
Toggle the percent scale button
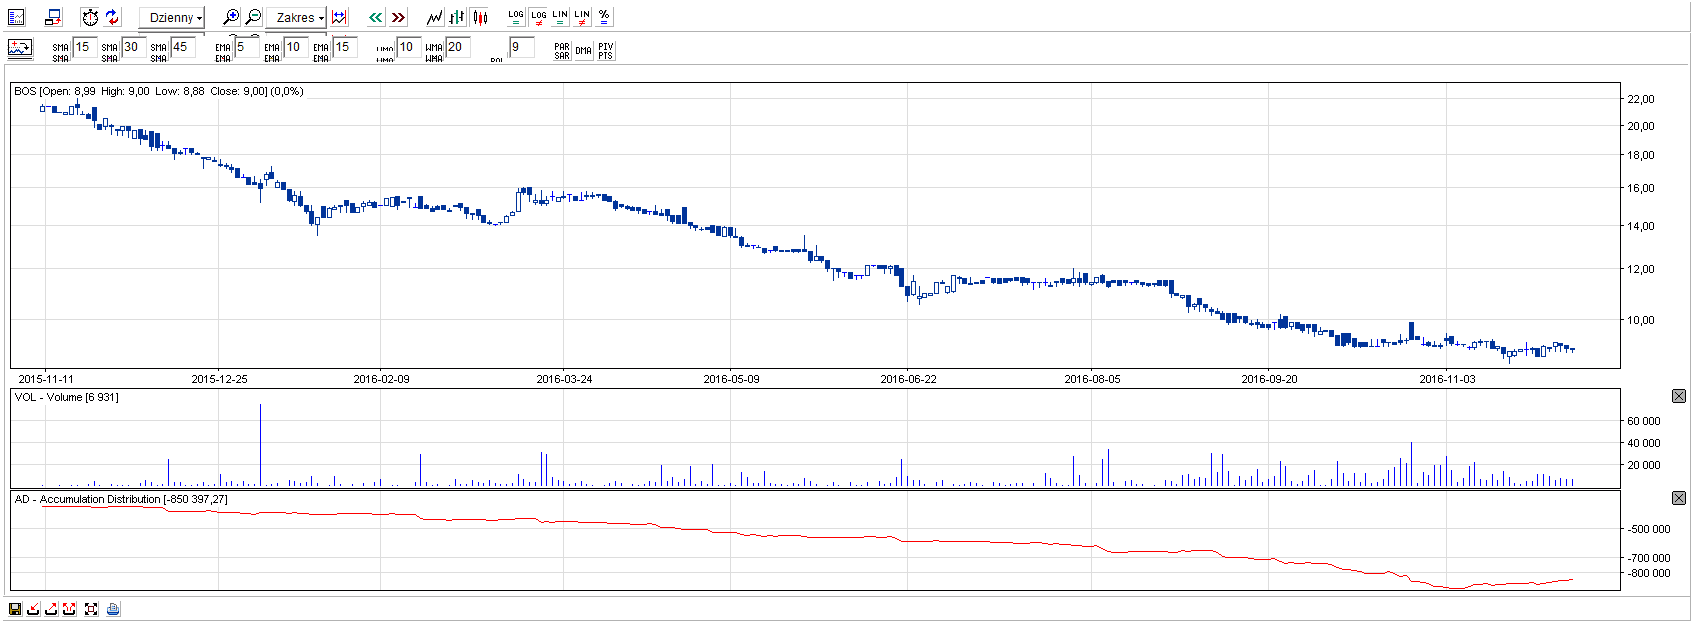[x=604, y=17]
